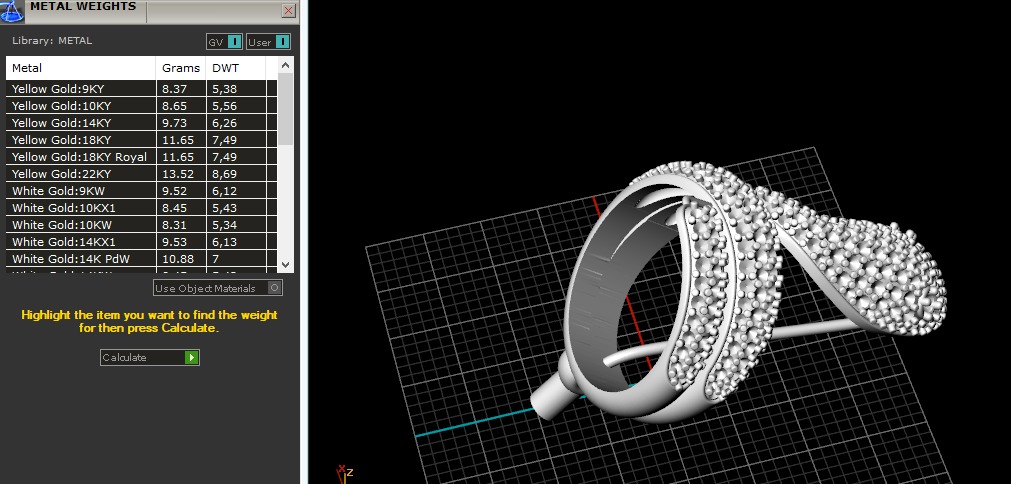This screenshot has height=484, width=1011.
Task: Select the Yellow Gold:18KY Royal row
Action: [x=142, y=157]
